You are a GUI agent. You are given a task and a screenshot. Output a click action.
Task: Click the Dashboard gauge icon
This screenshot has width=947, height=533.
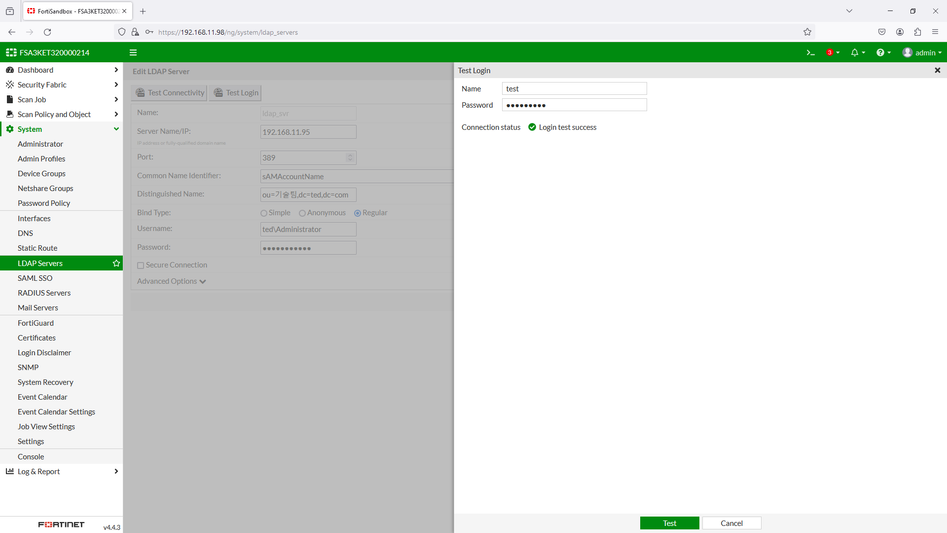(x=10, y=70)
